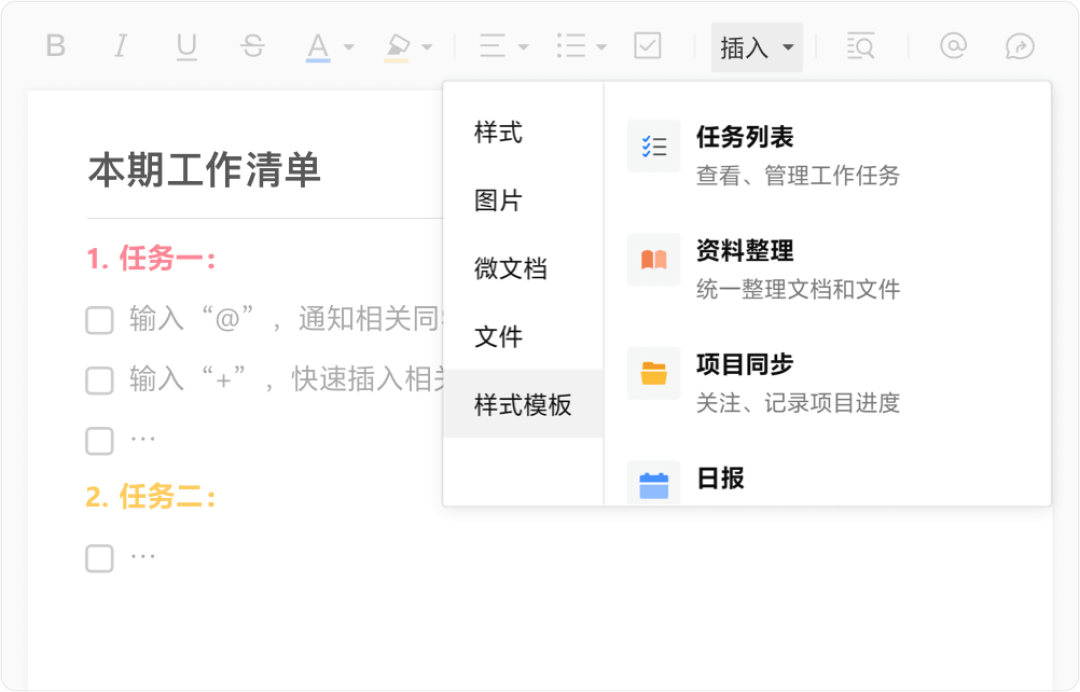Click the 本期工作清单 document title

[204, 170]
